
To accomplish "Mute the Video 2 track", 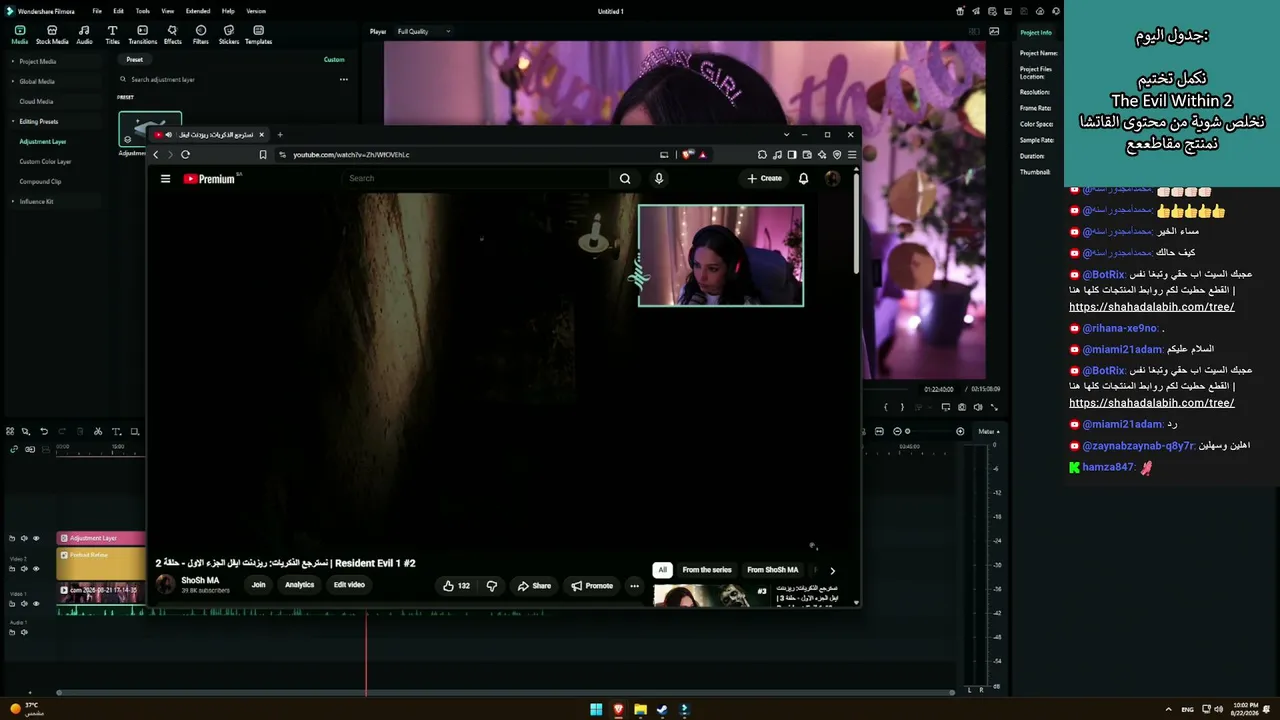I will tap(24, 569).
